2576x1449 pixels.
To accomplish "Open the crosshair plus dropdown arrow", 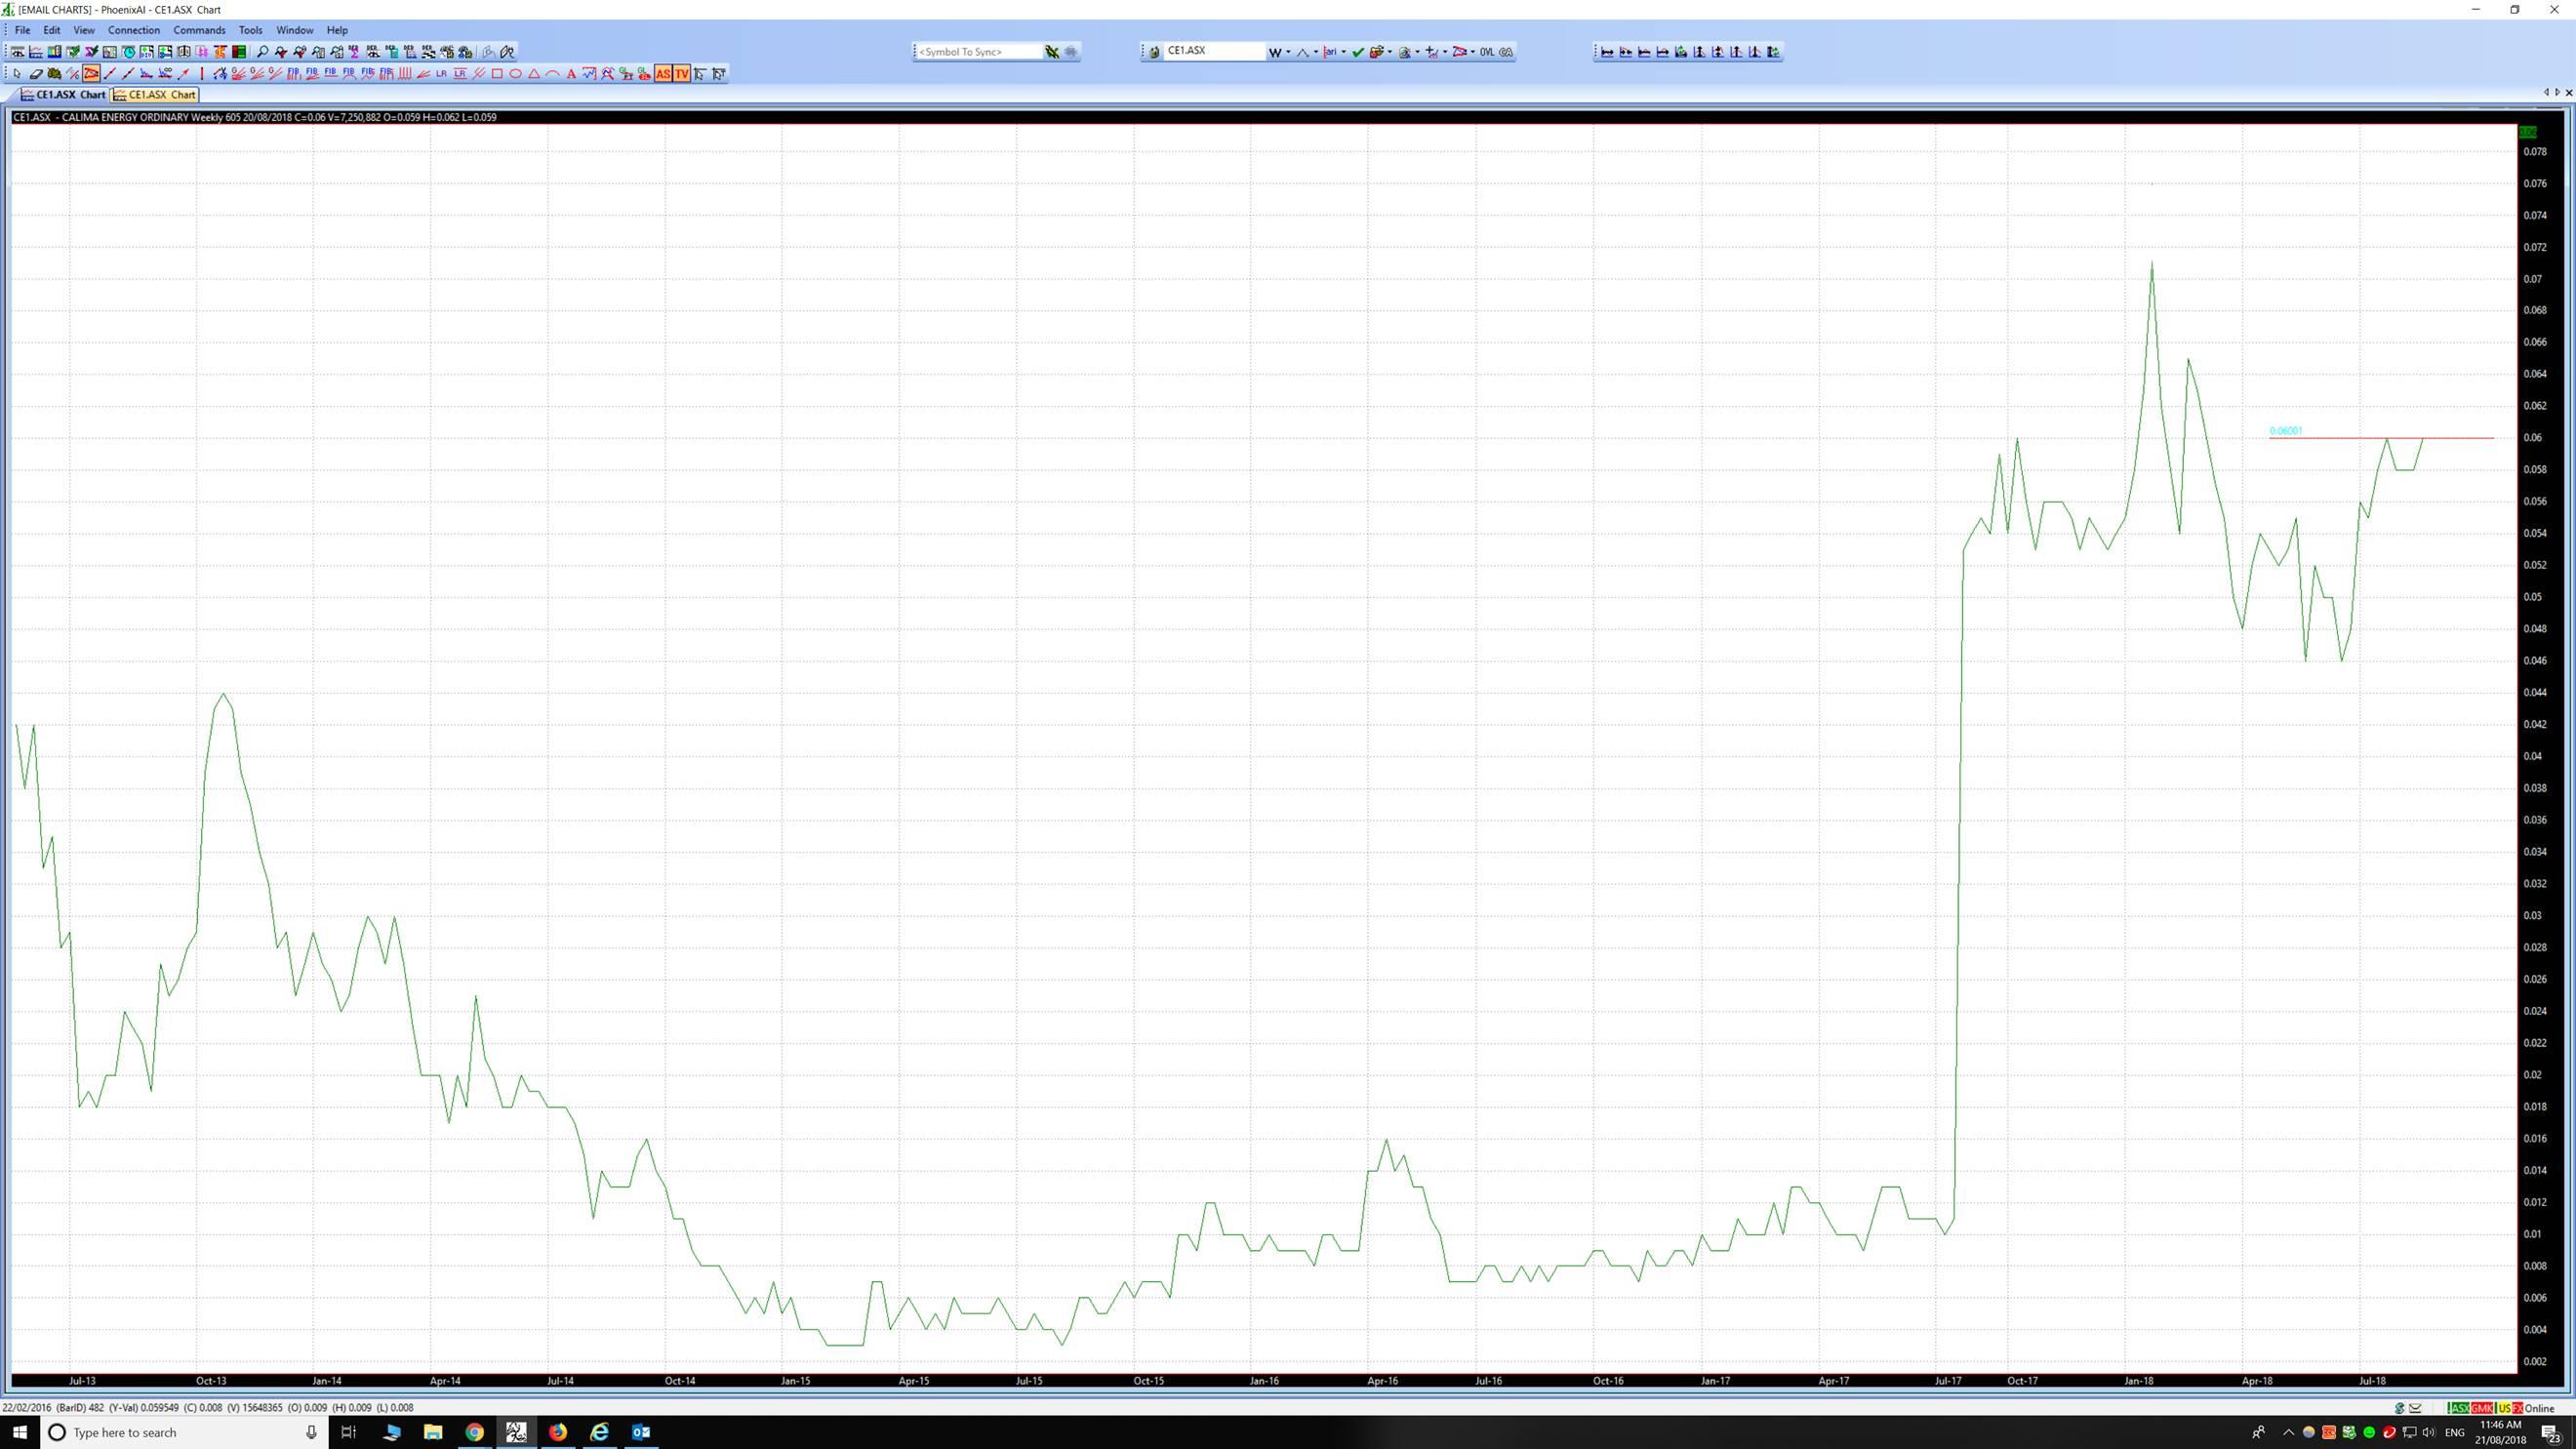I will (x=1445, y=52).
